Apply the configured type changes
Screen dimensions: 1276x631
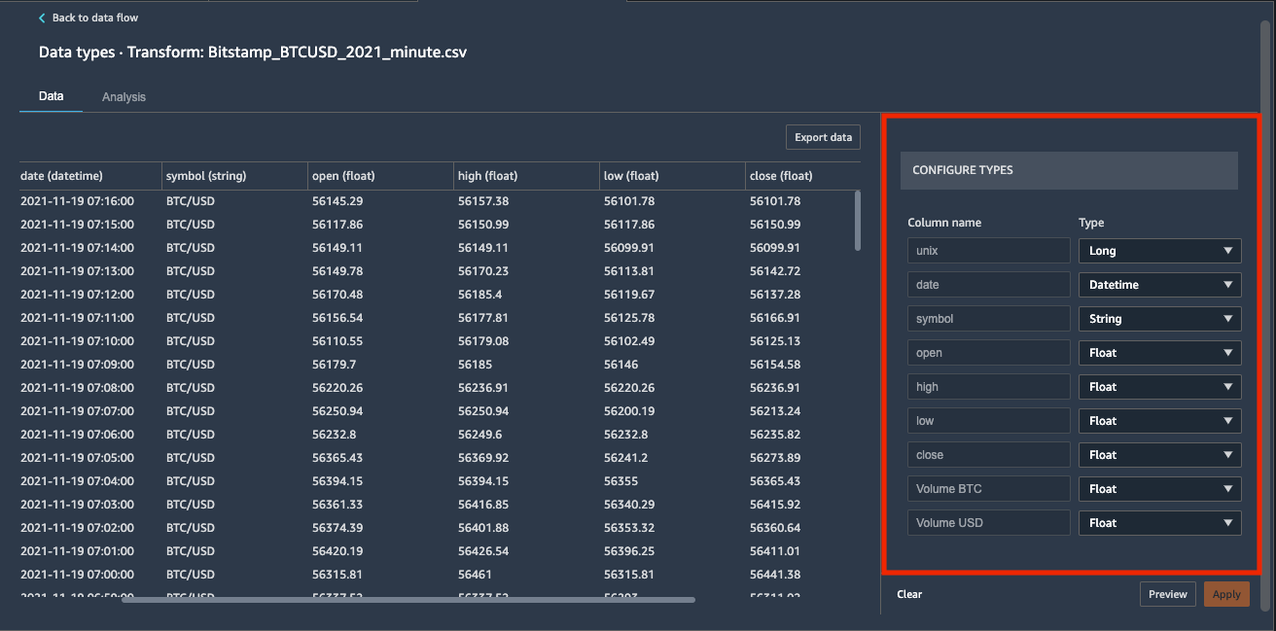pyautogui.click(x=1226, y=593)
